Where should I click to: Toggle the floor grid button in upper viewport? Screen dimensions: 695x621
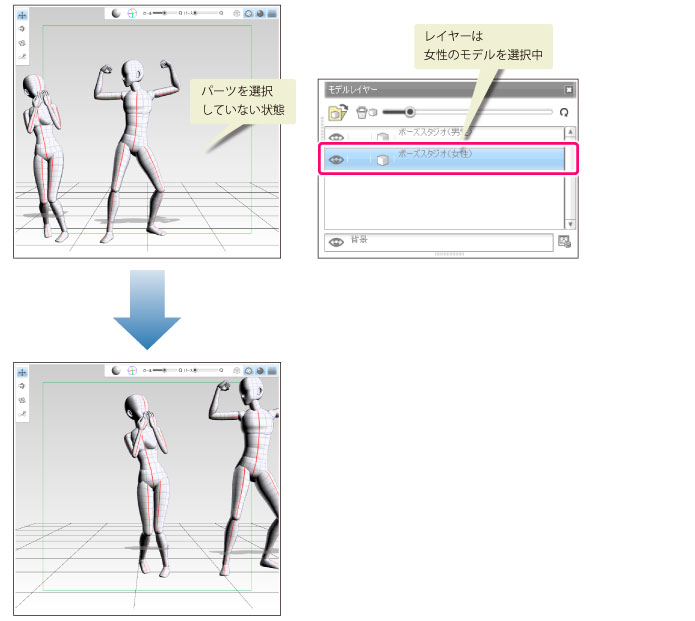(272, 14)
